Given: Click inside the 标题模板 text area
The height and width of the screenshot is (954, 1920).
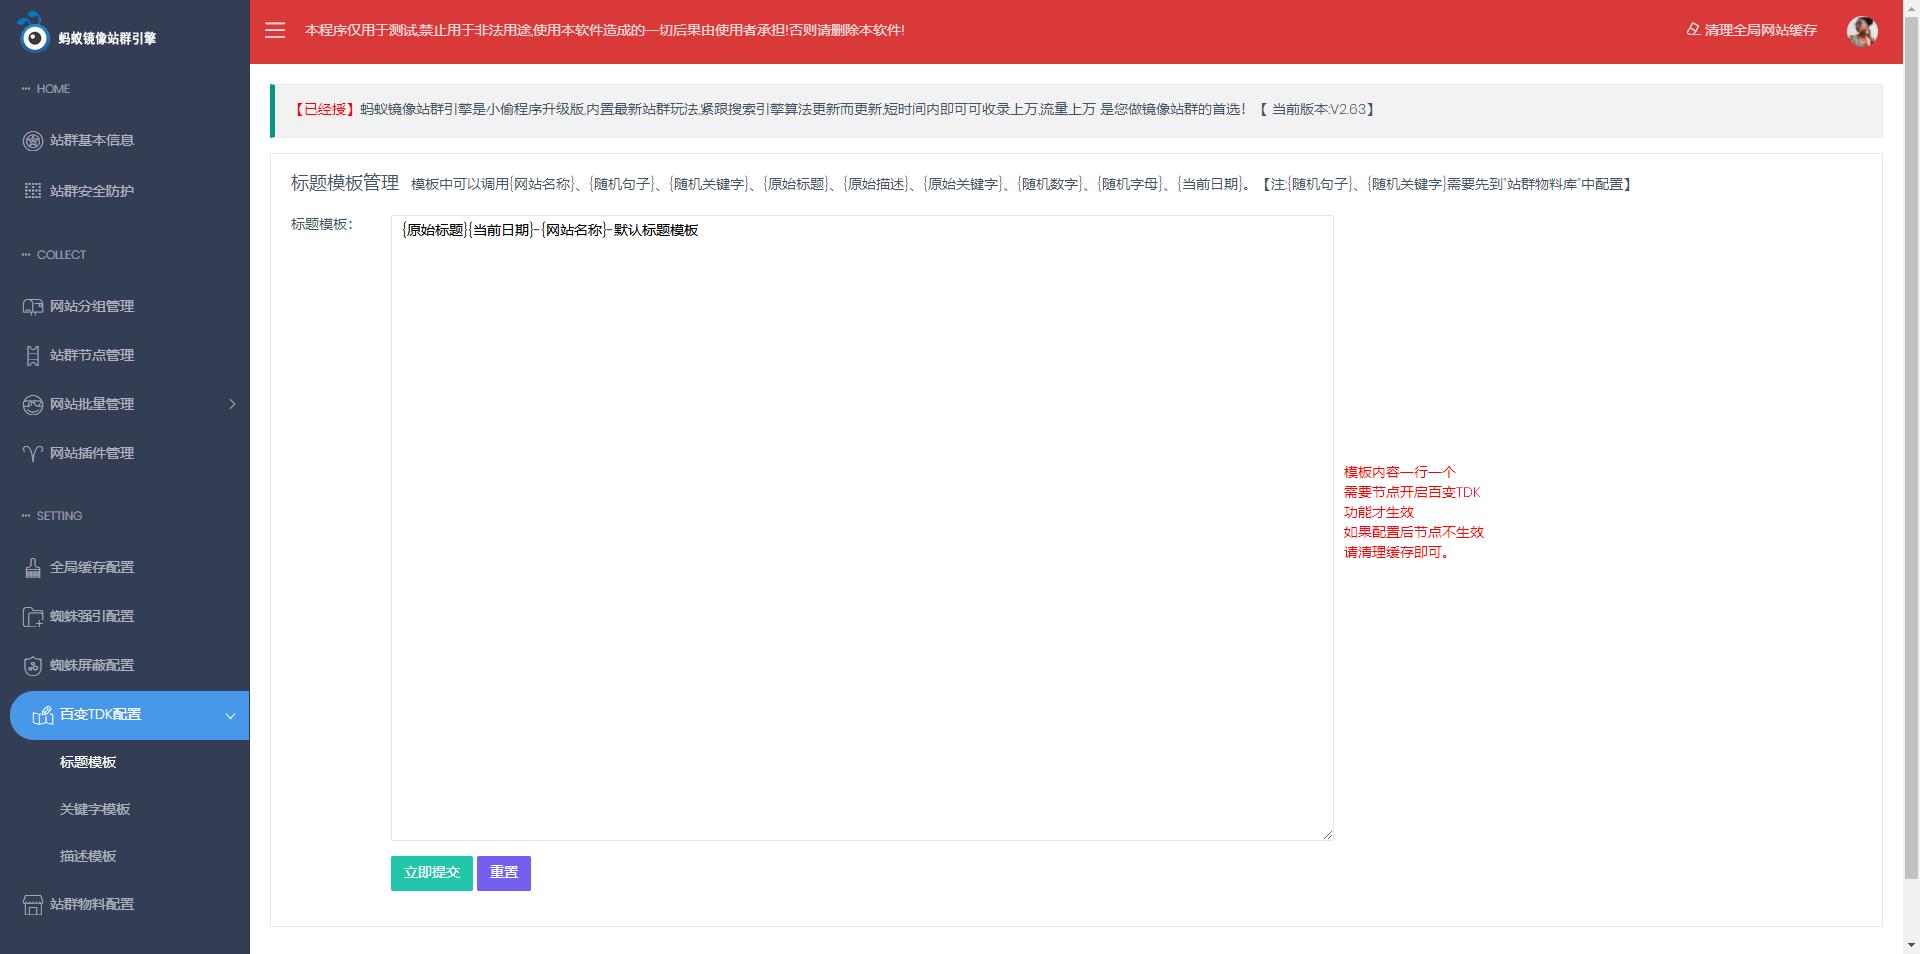Looking at the screenshot, I should tap(861, 527).
